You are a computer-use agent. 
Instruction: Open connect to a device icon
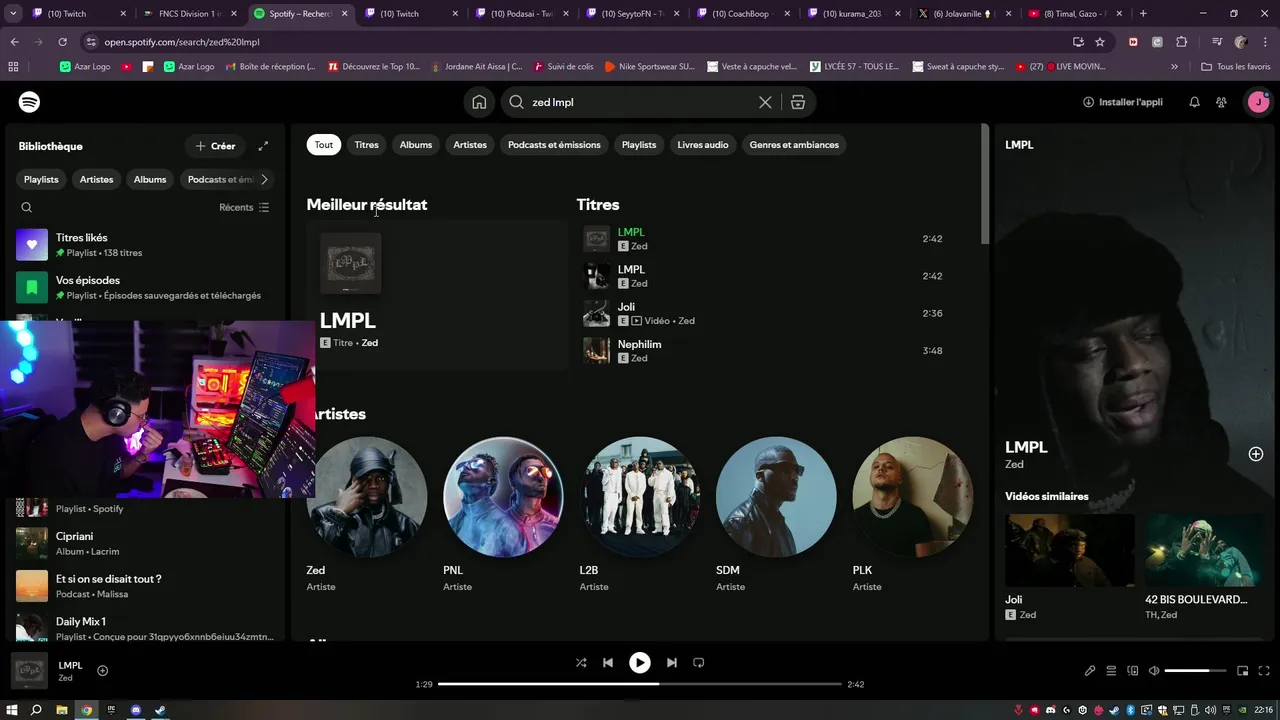(1133, 671)
